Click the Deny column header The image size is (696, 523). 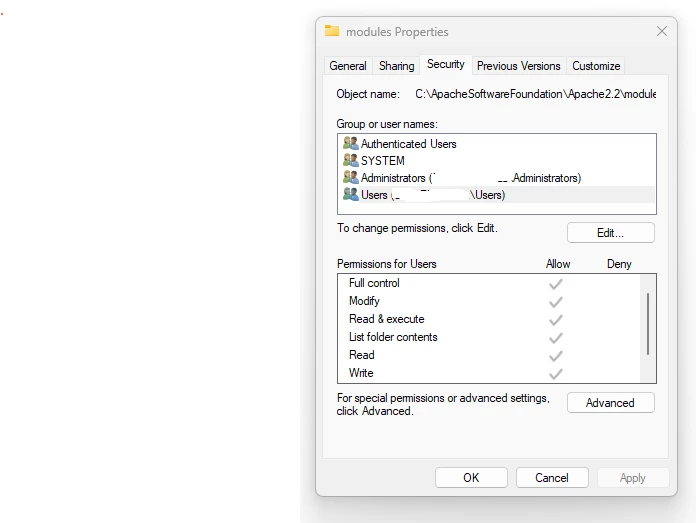click(x=619, y=264)
